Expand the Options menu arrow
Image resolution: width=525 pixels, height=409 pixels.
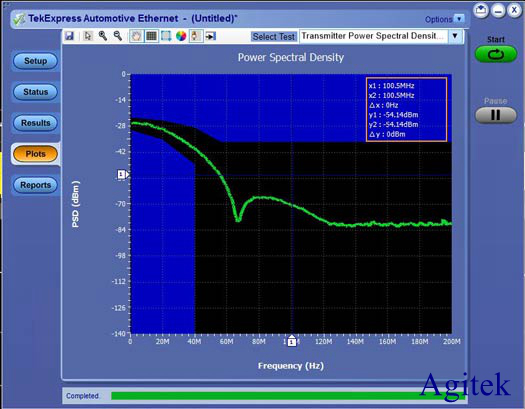tap(459, 19)
